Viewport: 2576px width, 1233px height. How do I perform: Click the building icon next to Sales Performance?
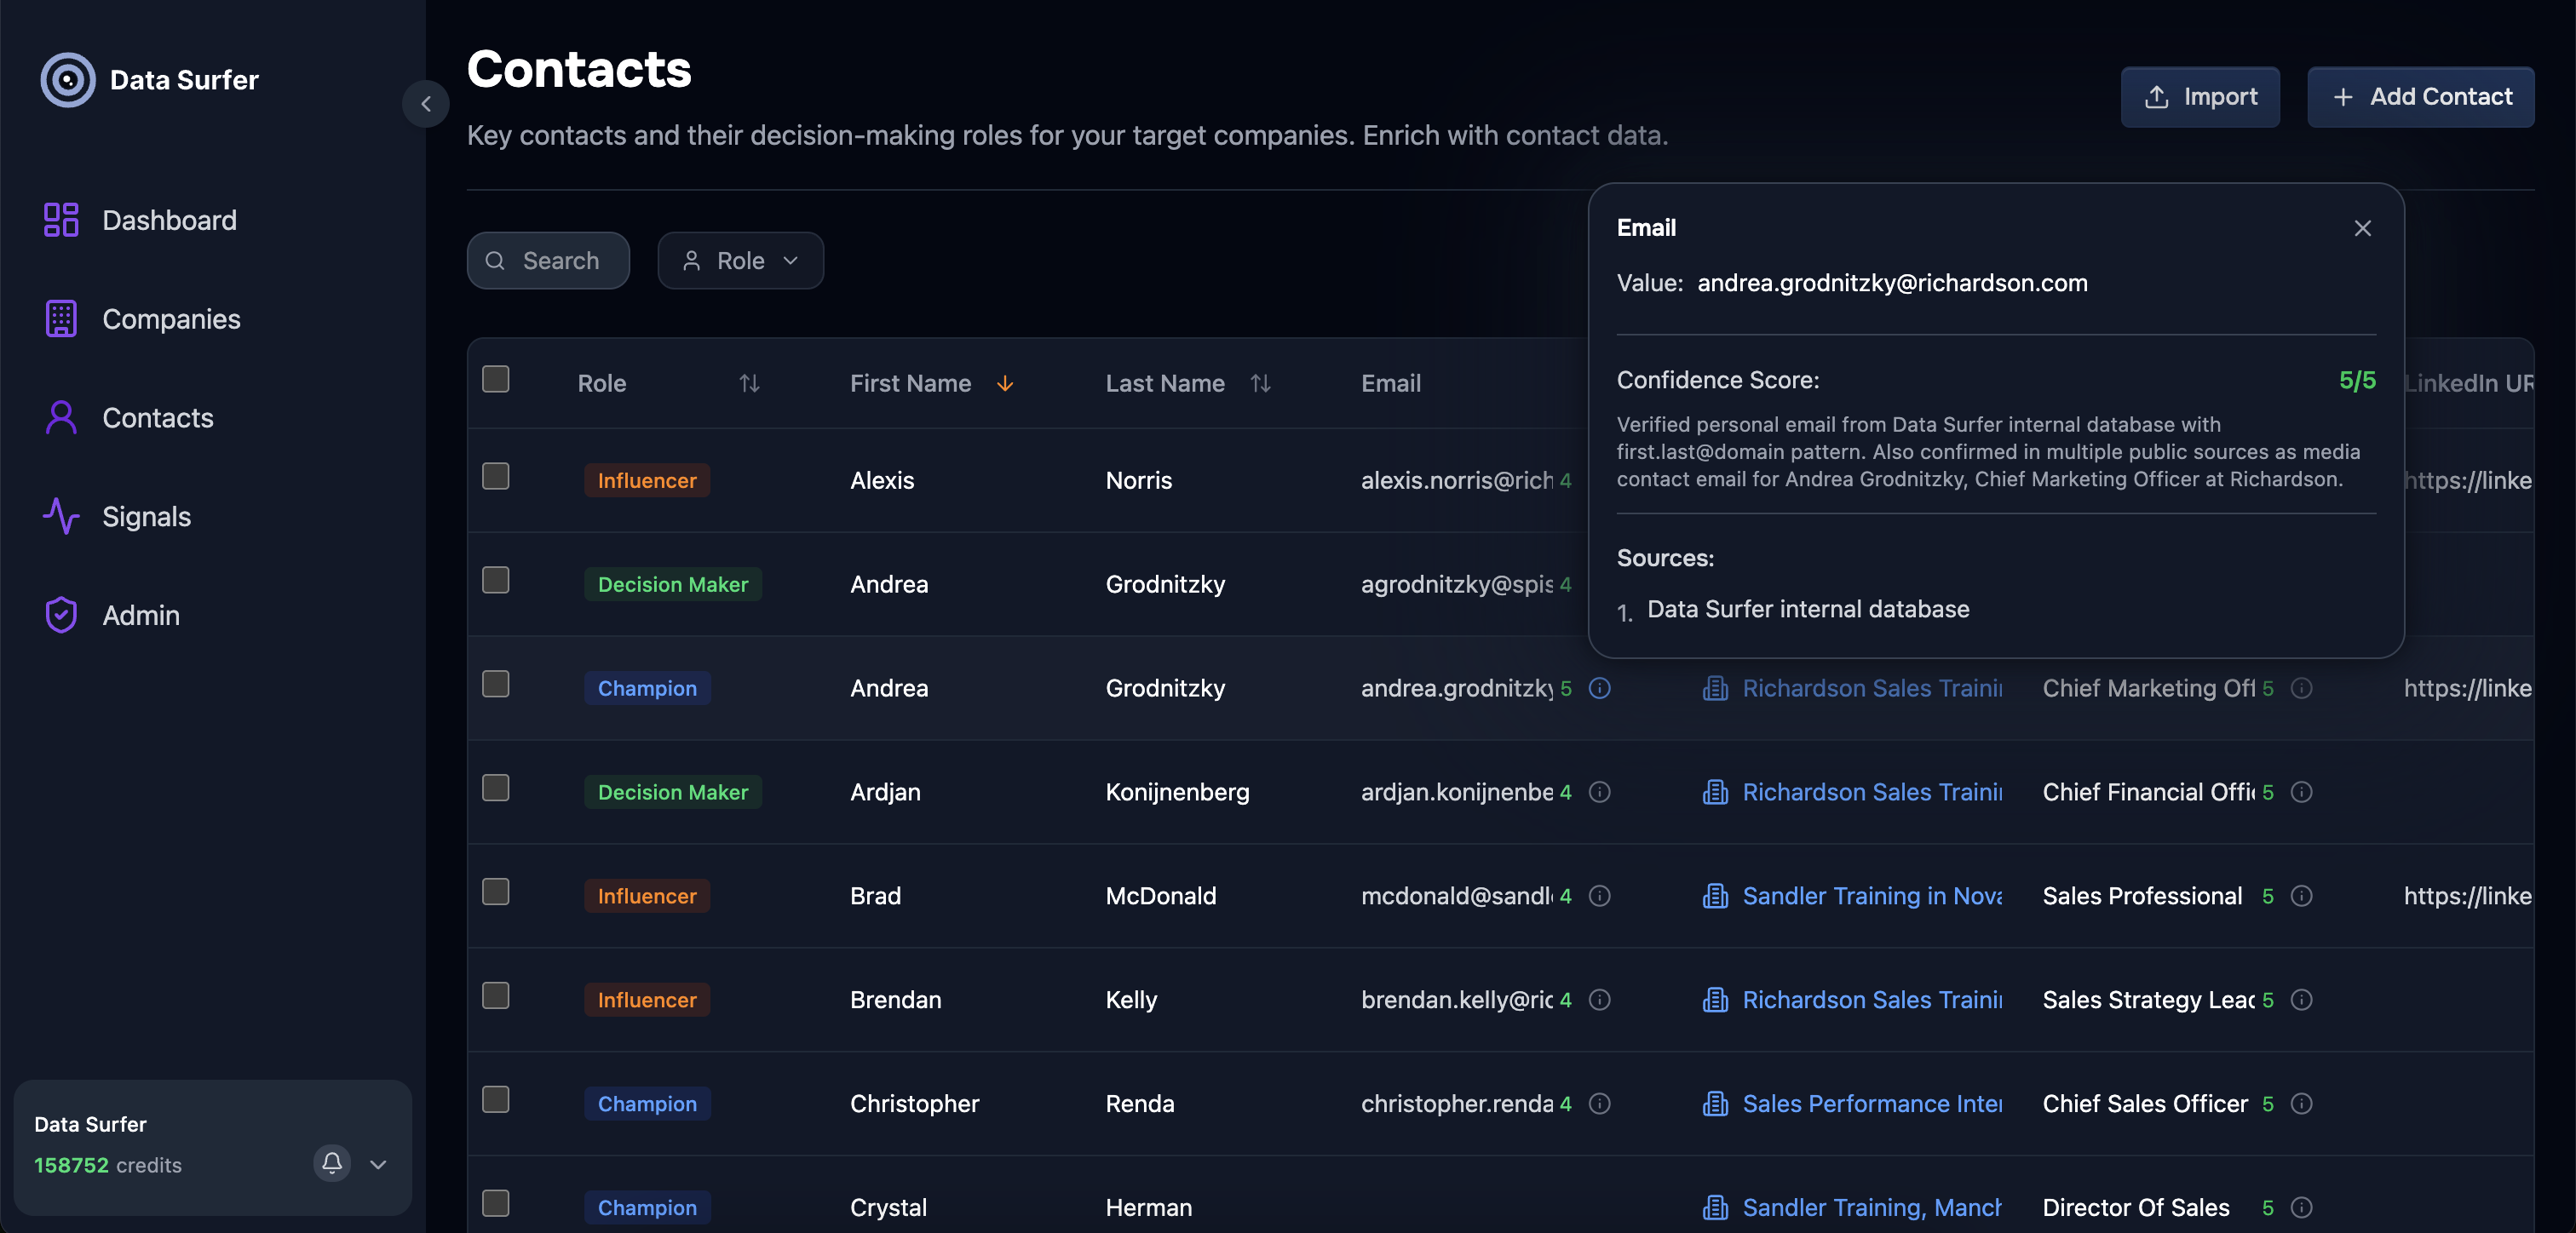tap(1714, 1104)
